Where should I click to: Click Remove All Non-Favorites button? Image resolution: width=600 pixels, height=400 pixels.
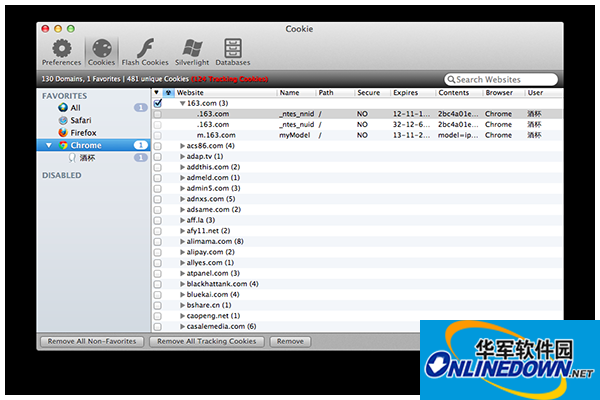[x=92, y=341]
